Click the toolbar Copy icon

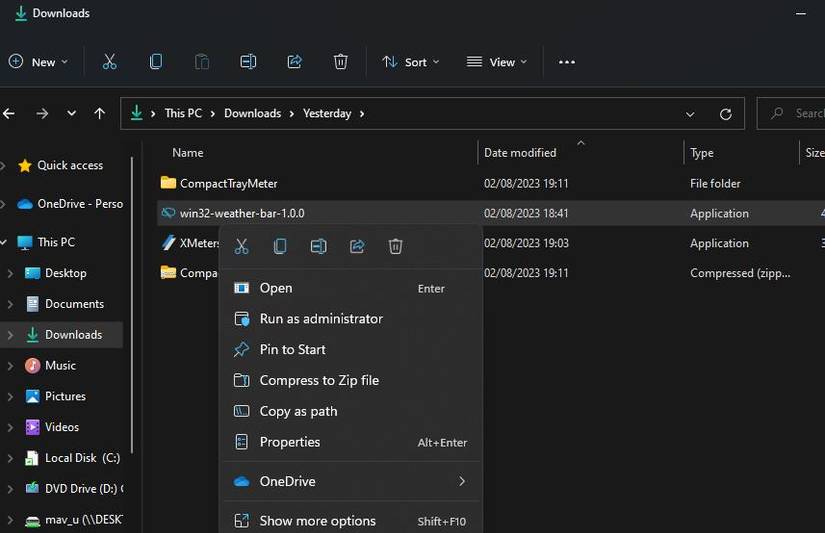[156, 62]
